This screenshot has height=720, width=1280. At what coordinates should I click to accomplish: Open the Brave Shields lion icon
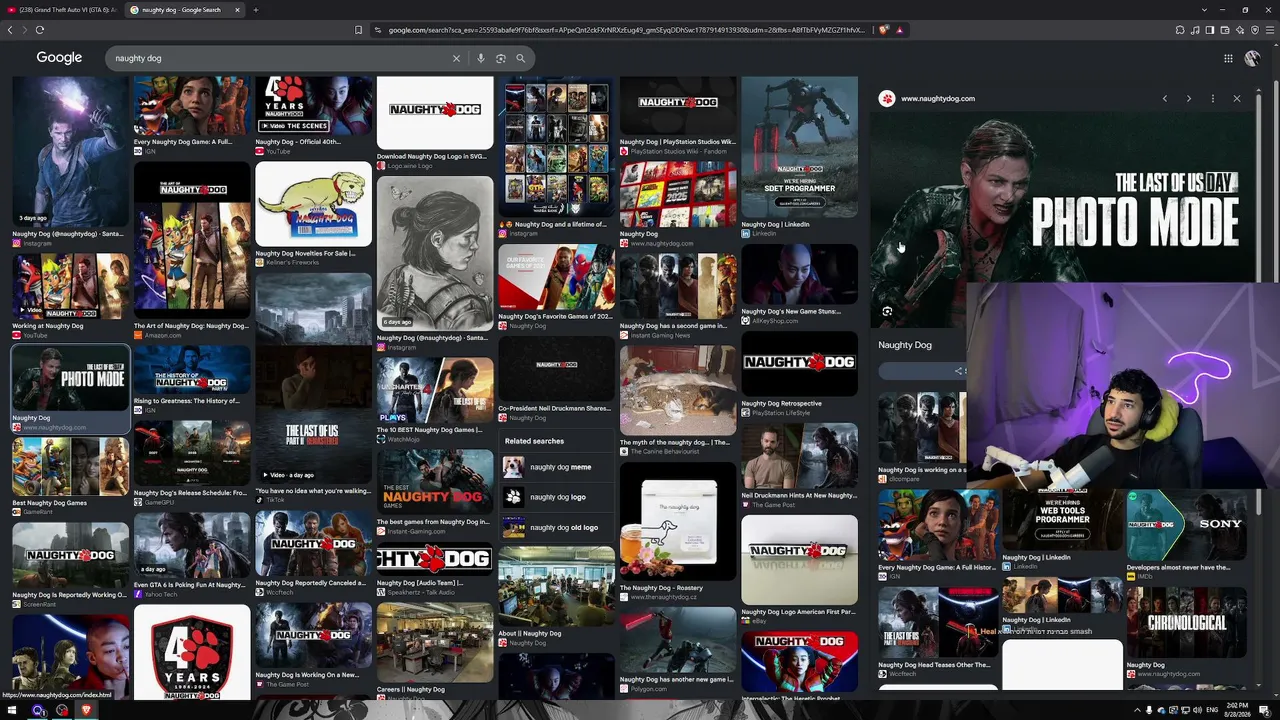pyautogui.click(x=884, y=30)
